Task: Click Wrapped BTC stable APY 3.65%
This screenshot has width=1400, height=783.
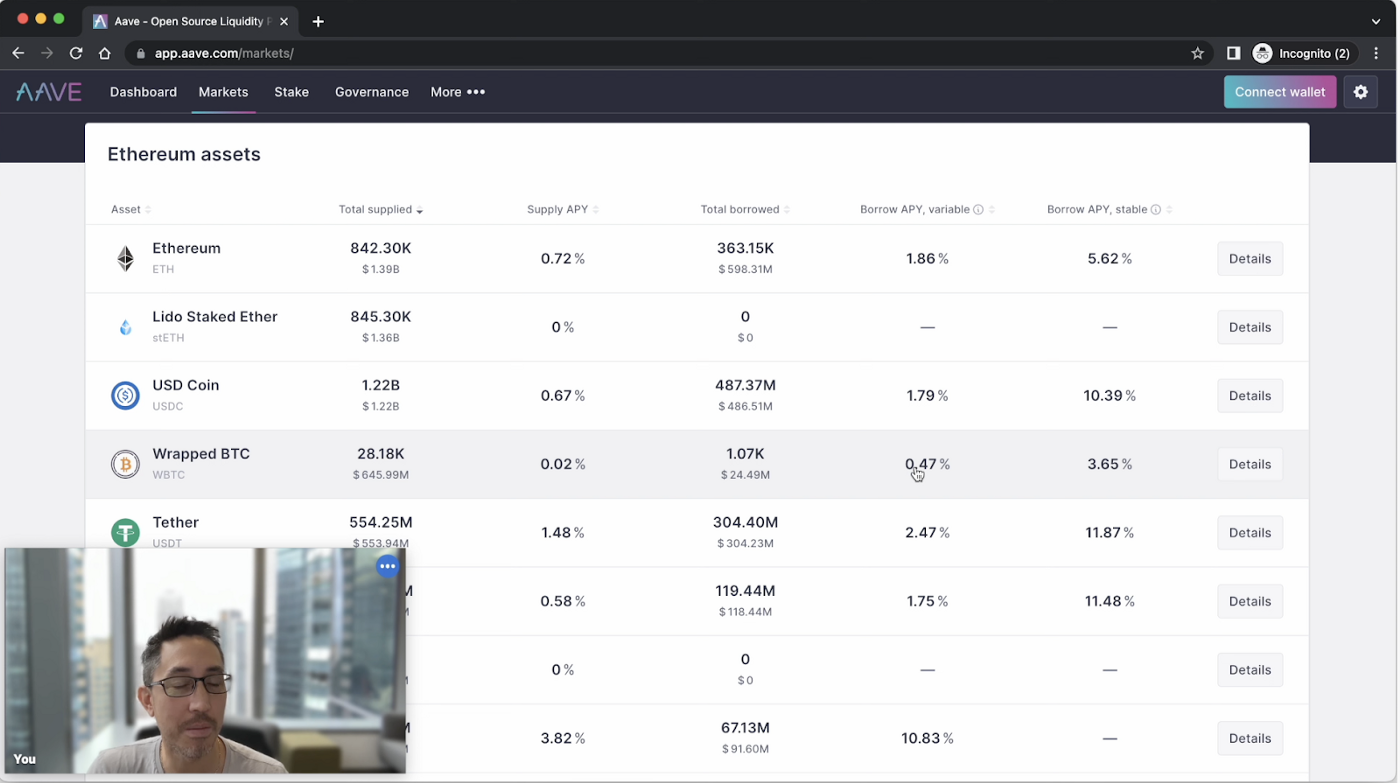Action: 1109,464
